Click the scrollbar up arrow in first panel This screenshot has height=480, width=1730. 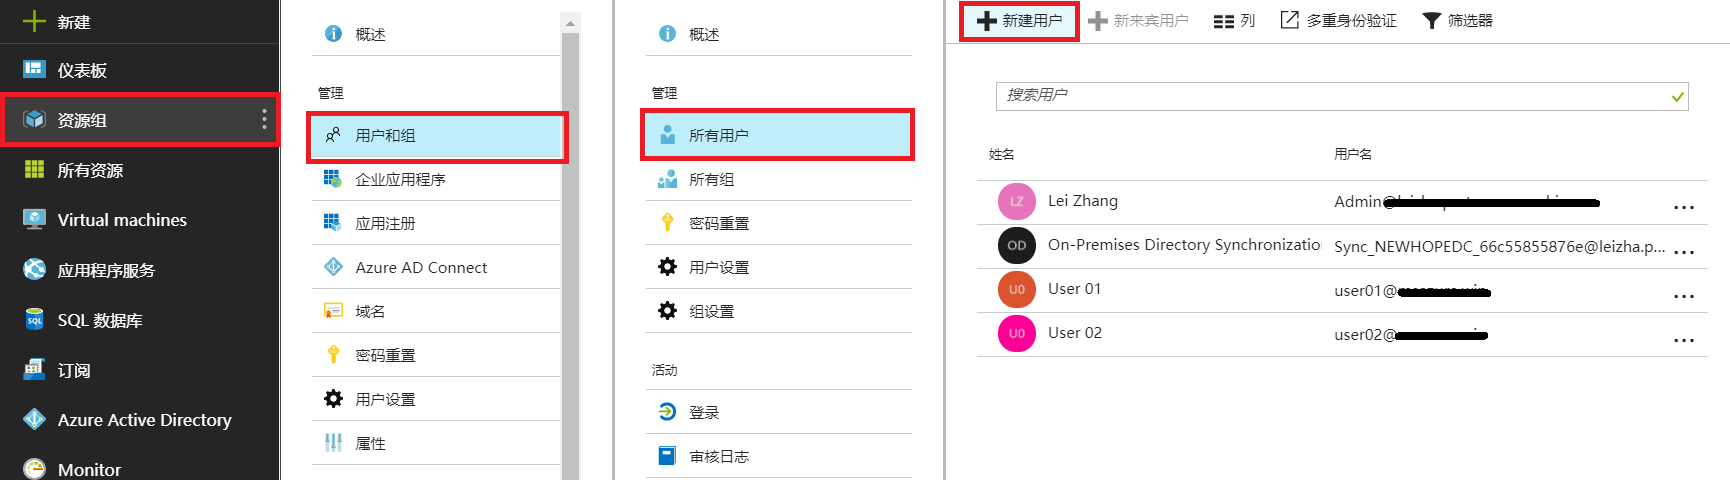coord(570,23)
